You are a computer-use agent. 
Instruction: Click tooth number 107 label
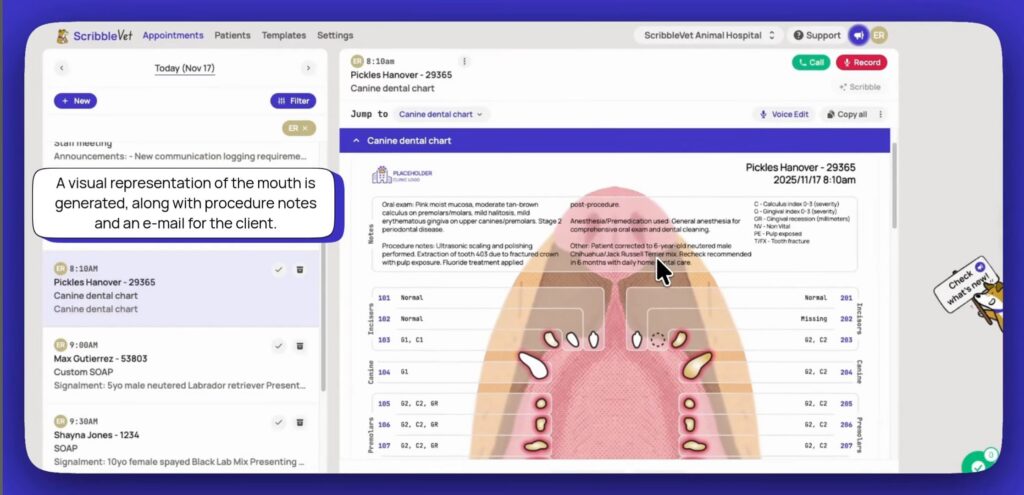click(384, 445)
